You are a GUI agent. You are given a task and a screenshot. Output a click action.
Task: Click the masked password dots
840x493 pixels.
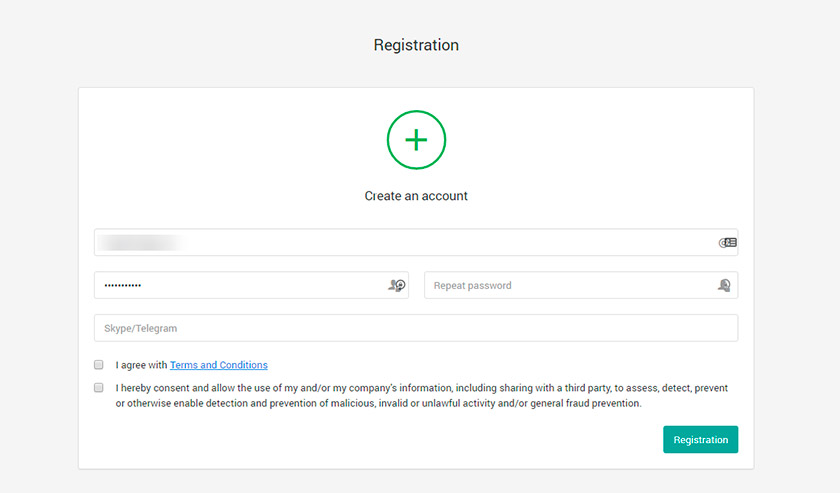click(x=123, y=286)
